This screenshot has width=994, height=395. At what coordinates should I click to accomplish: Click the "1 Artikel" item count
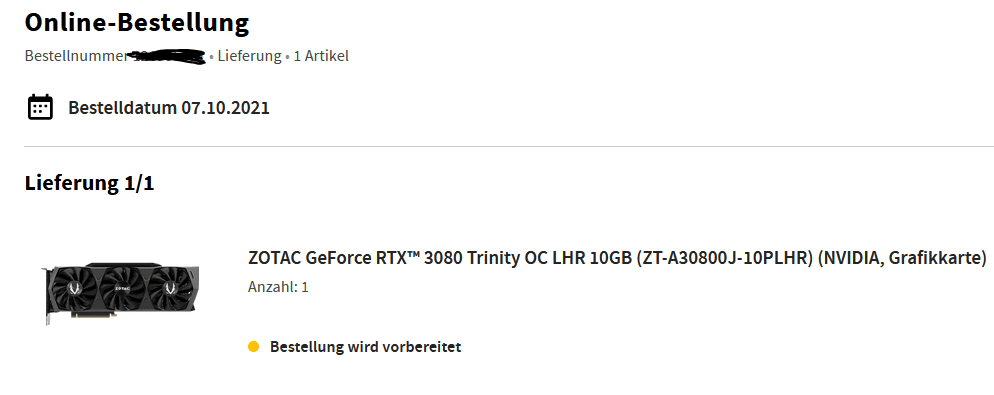point(321,56)
